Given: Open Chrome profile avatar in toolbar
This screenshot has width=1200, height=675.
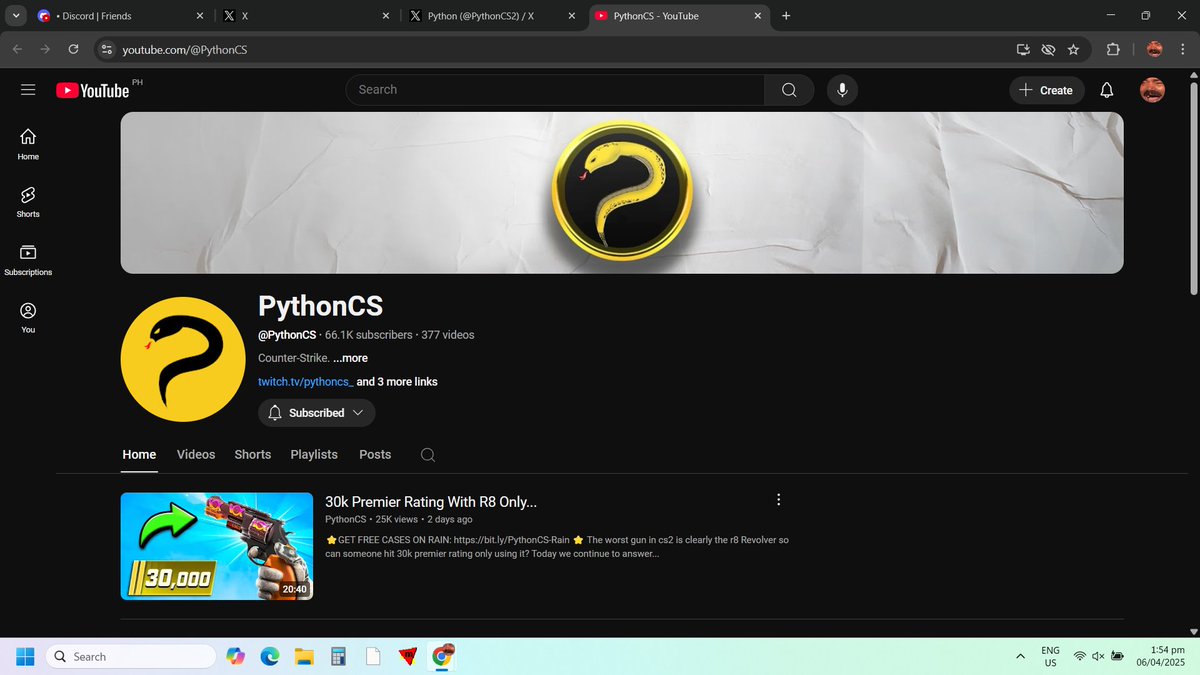Looking at the screenshot, I should coord(1154,49).
